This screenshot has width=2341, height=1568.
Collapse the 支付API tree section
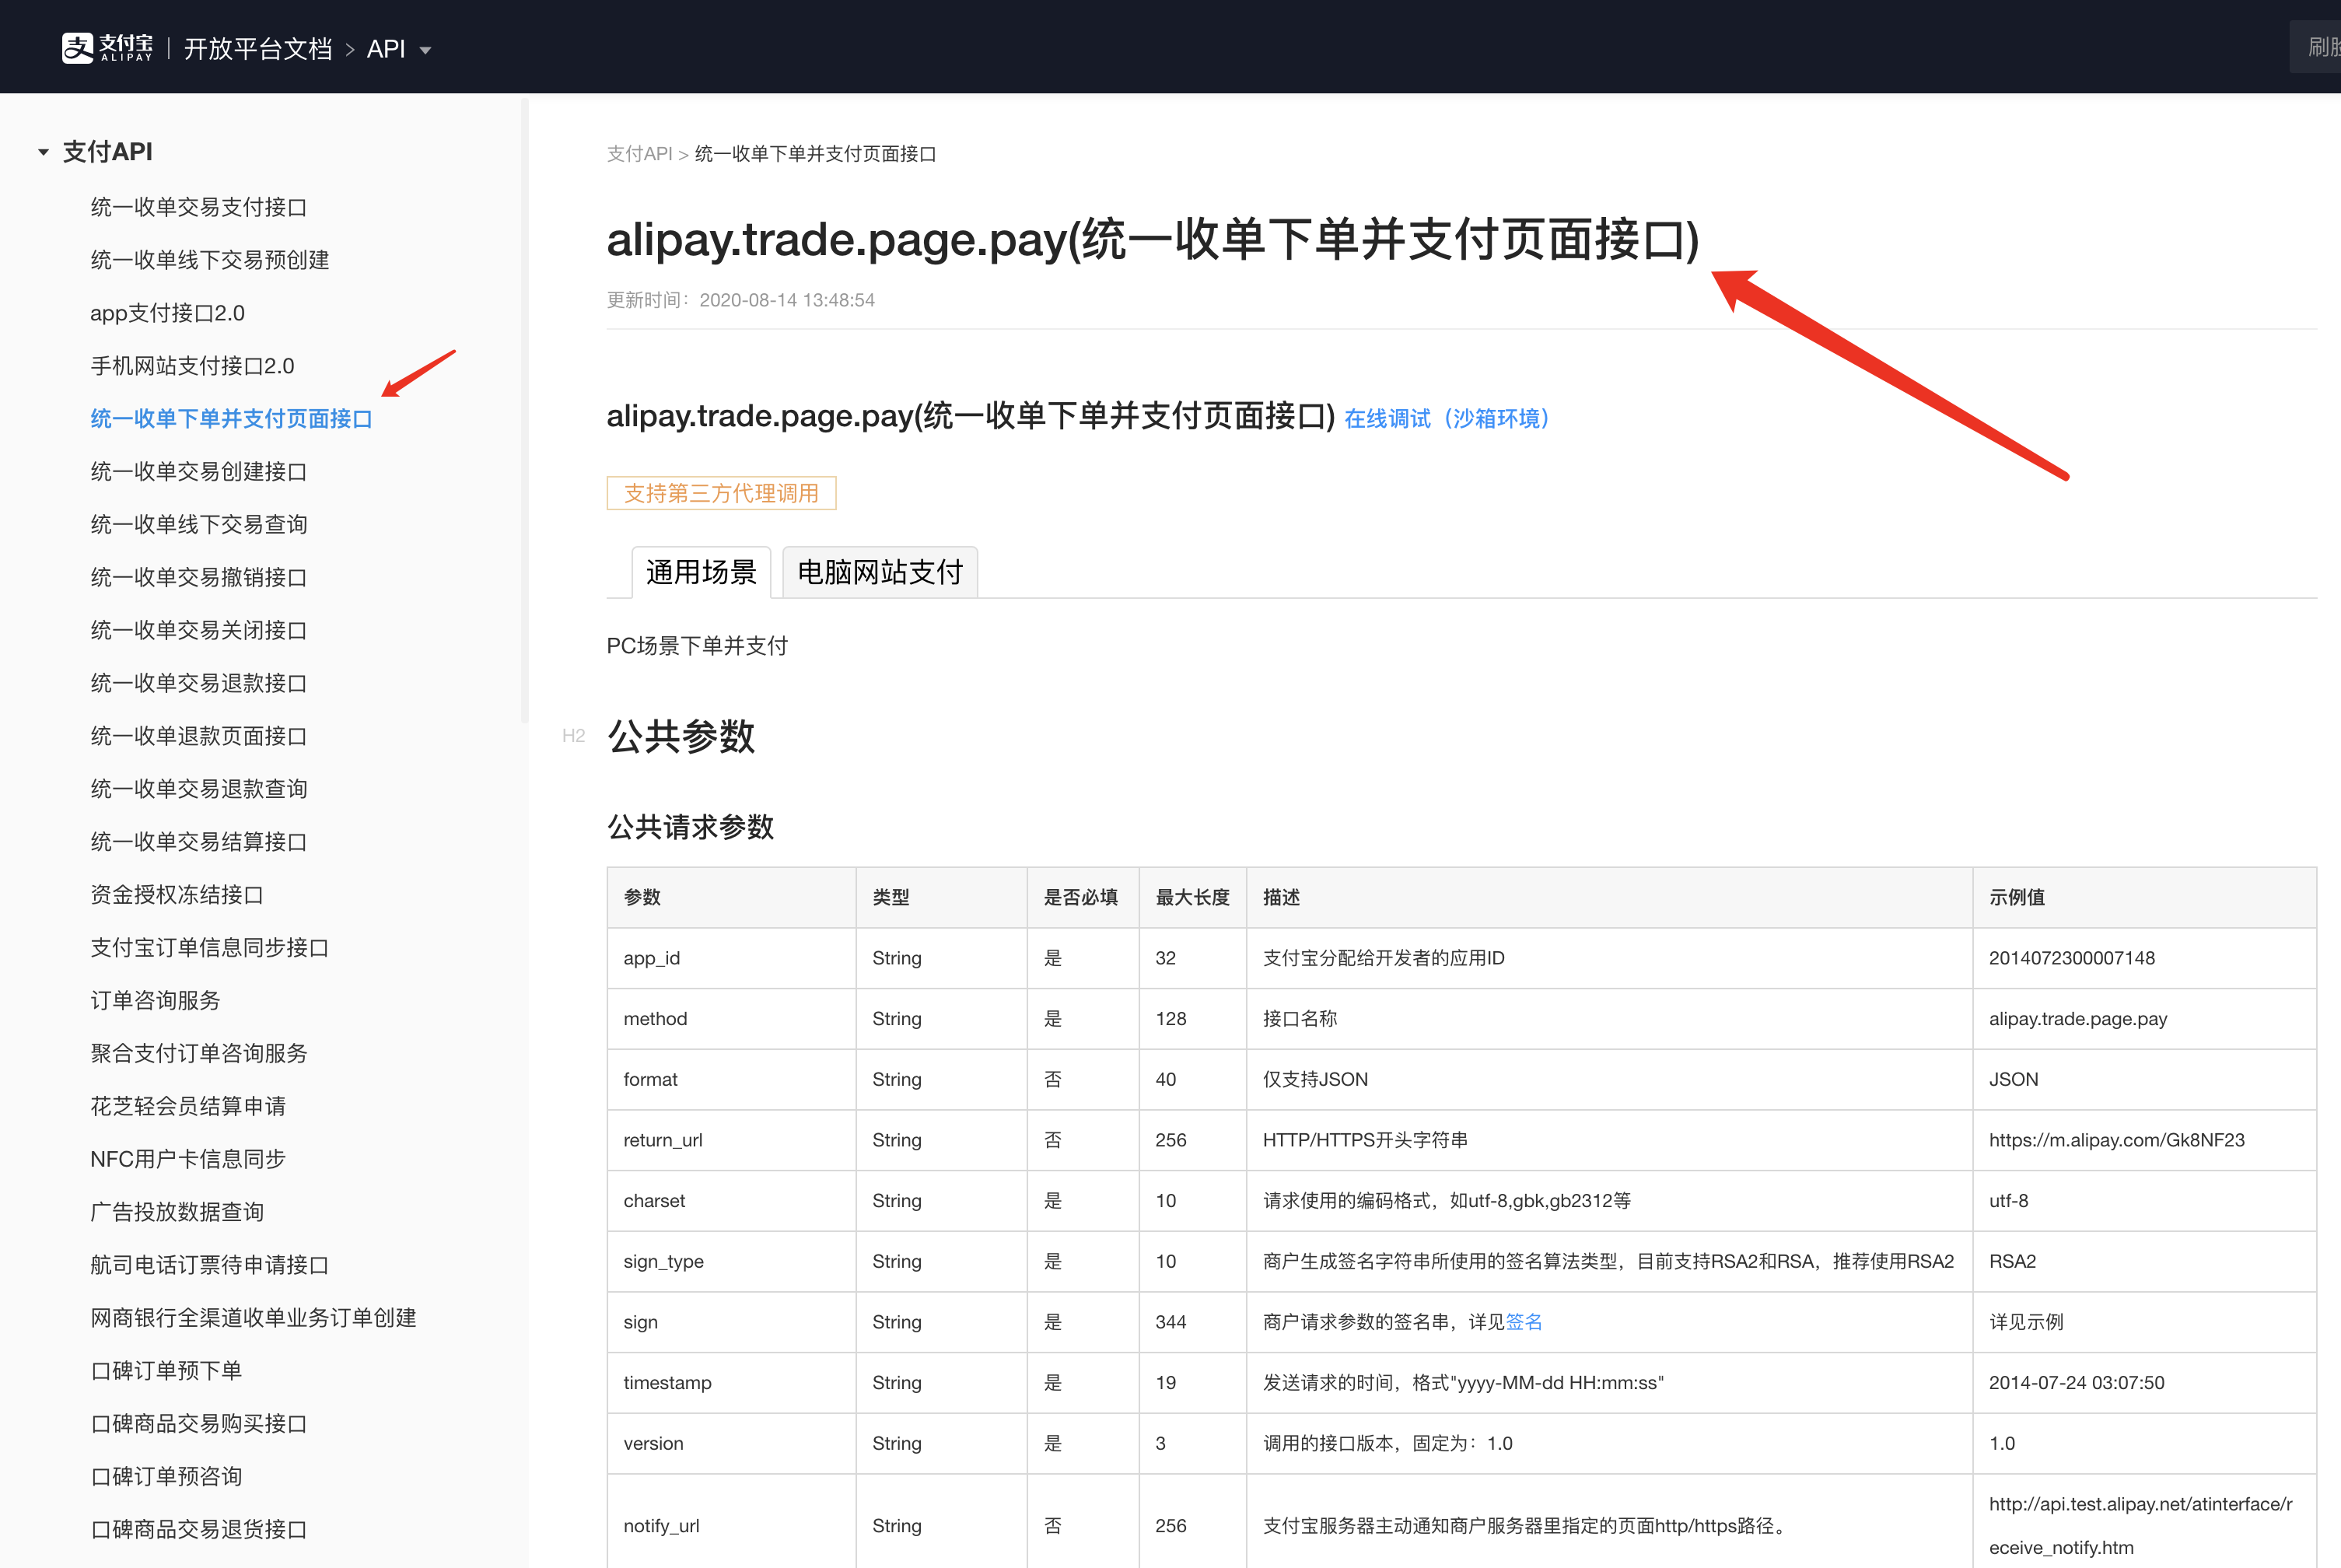(x=43, y=152)
